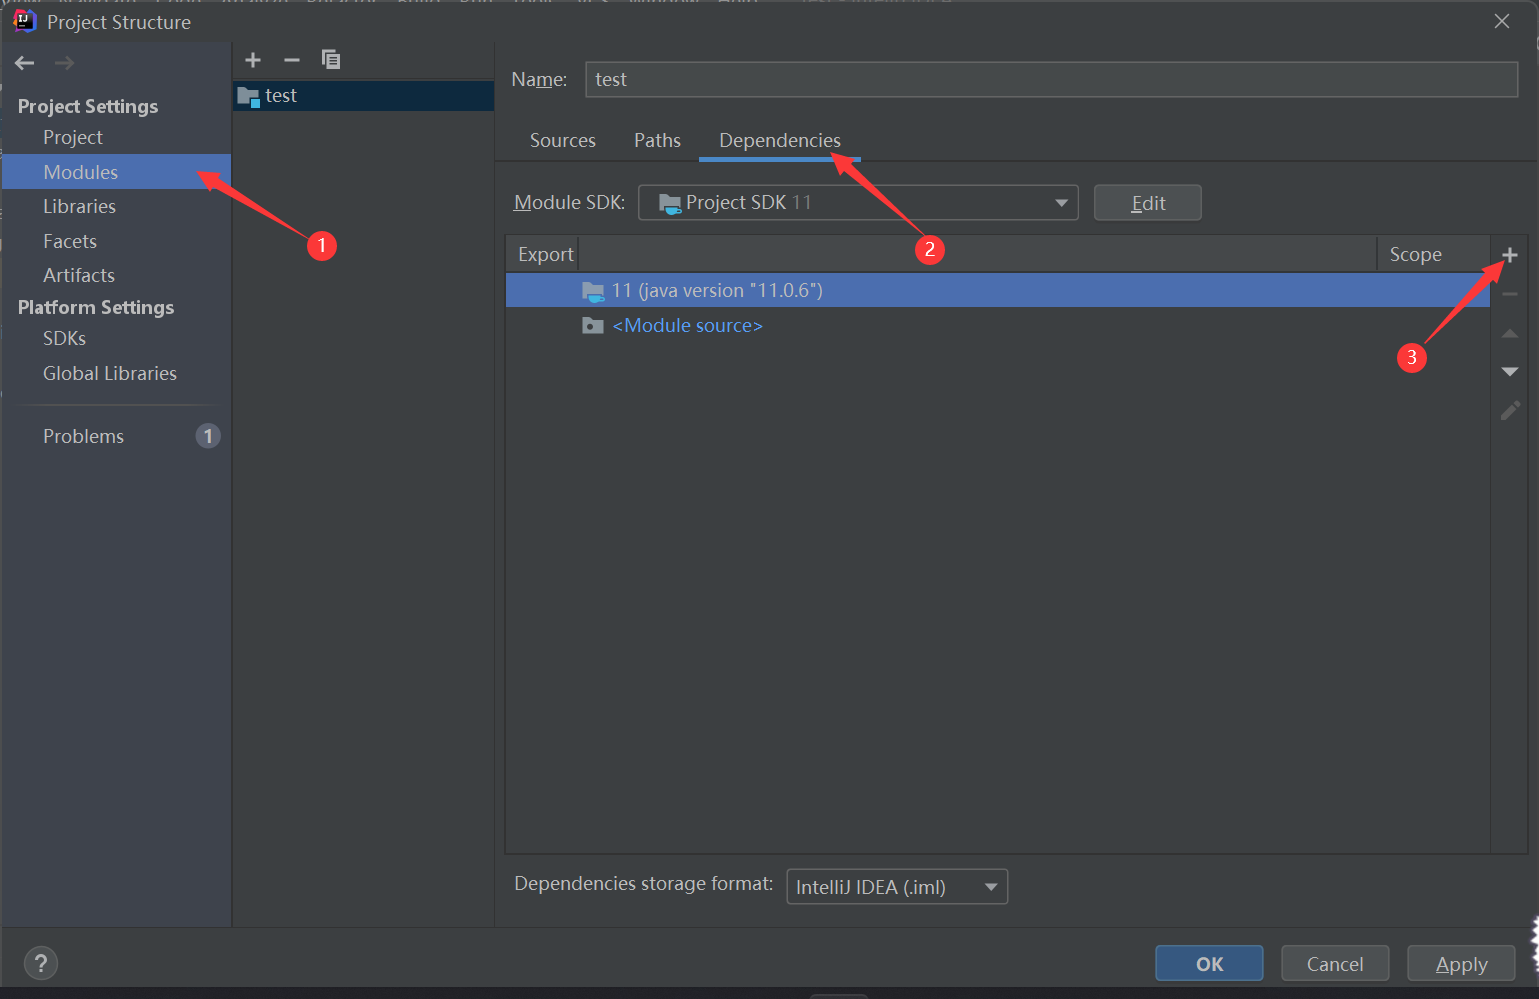Select the 11 java version row
The height and width of the screenshot is (999, 1539).
[x=997, y=291]
